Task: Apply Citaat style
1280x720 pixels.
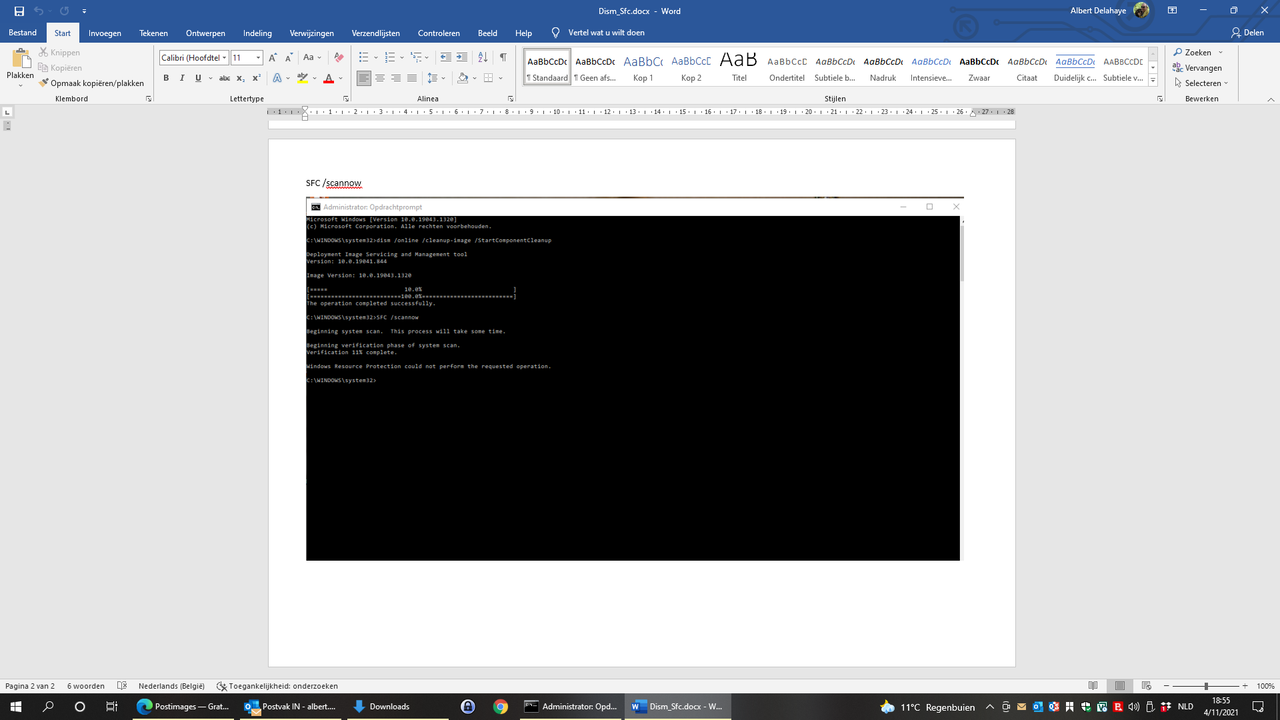Action: 1027,67
